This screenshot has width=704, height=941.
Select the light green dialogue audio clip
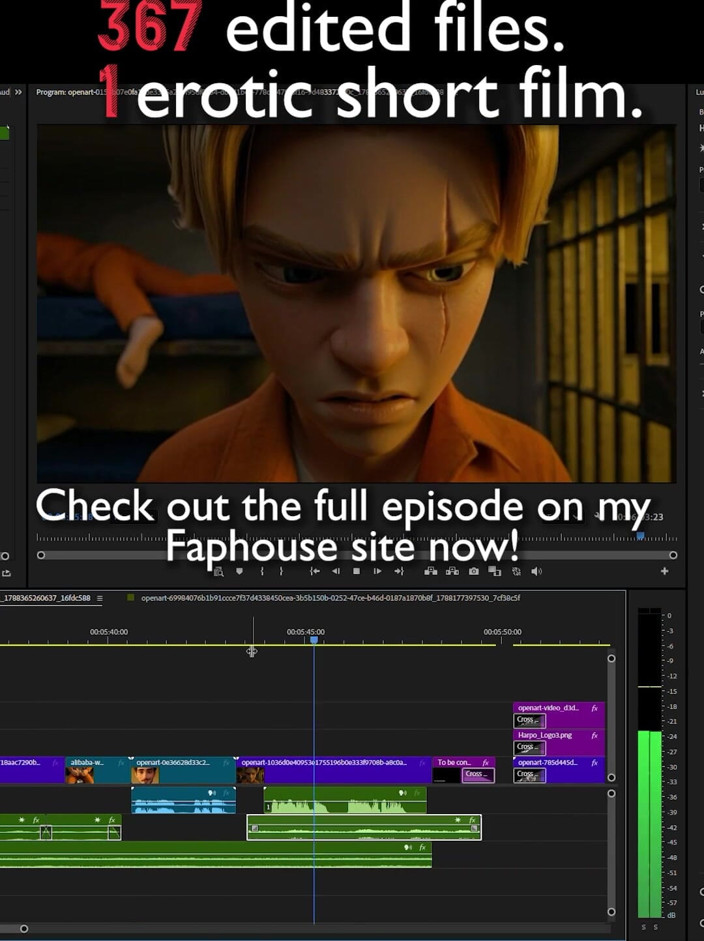(345, 801)
